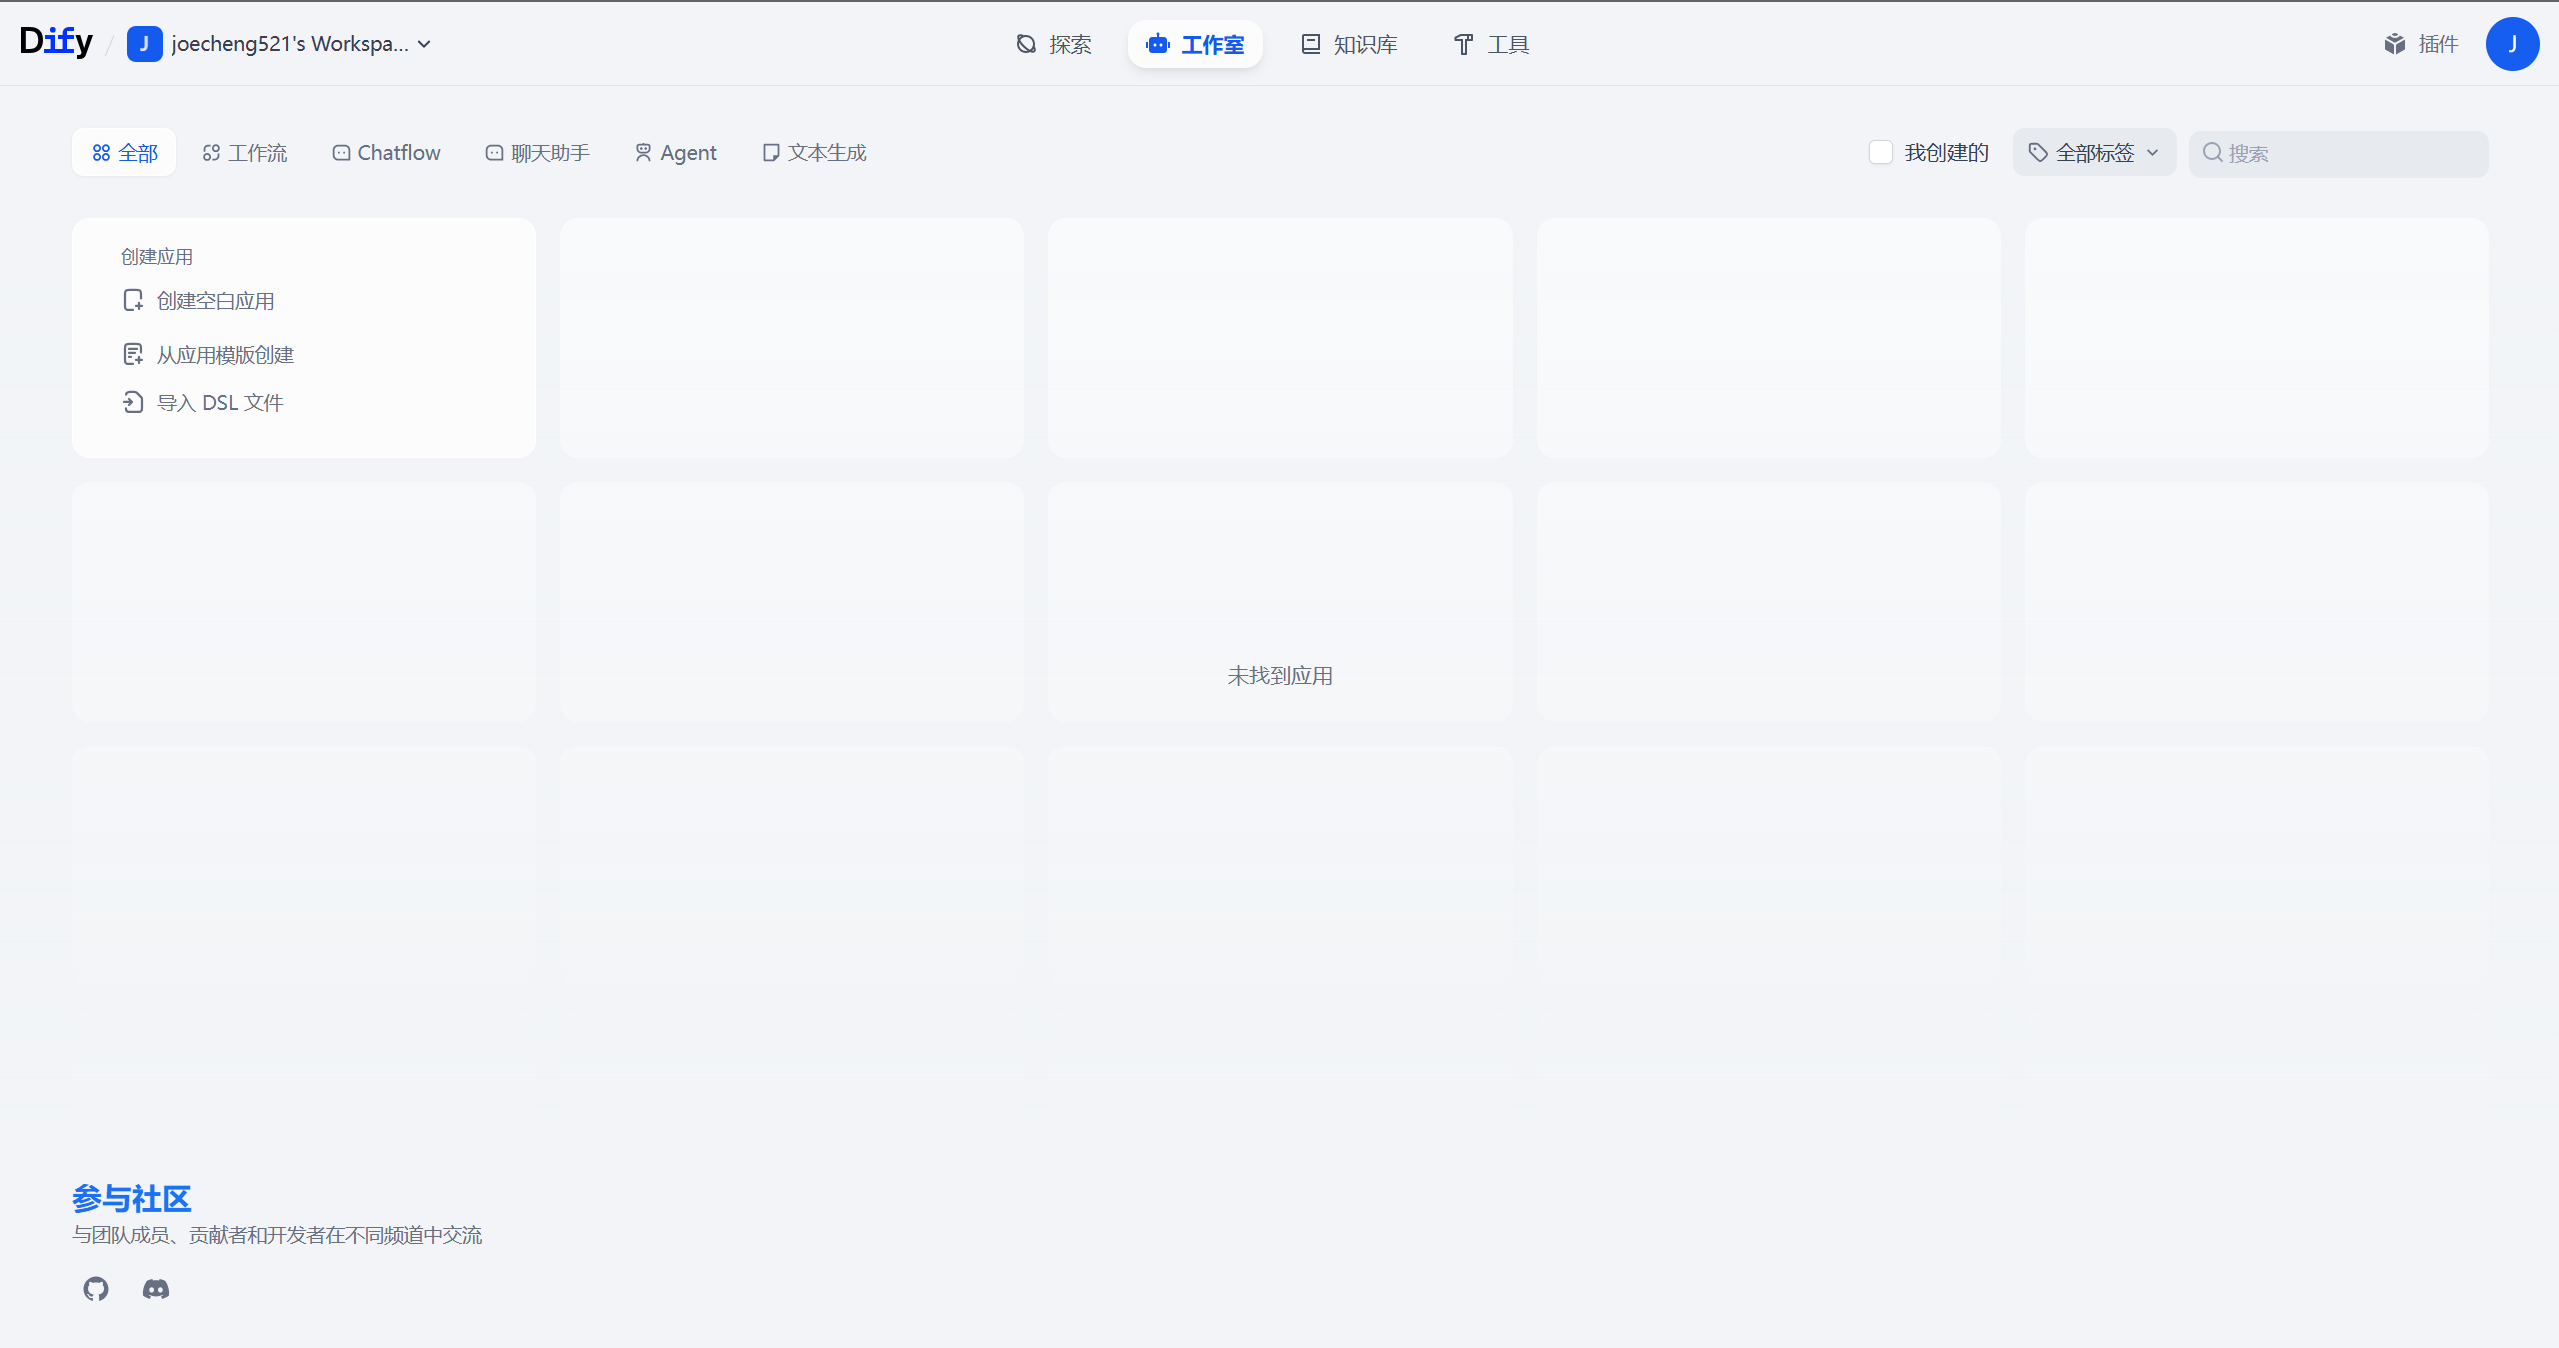Click the import DSL file icon
2559x1348 pixels.
(x=133, y=403)
